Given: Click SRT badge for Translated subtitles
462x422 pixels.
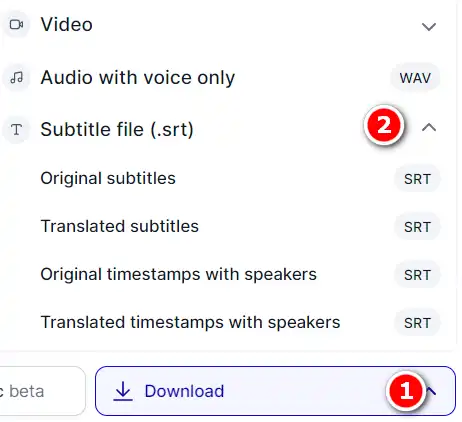Looking at the screenshot, I should [x=417, y=227].
